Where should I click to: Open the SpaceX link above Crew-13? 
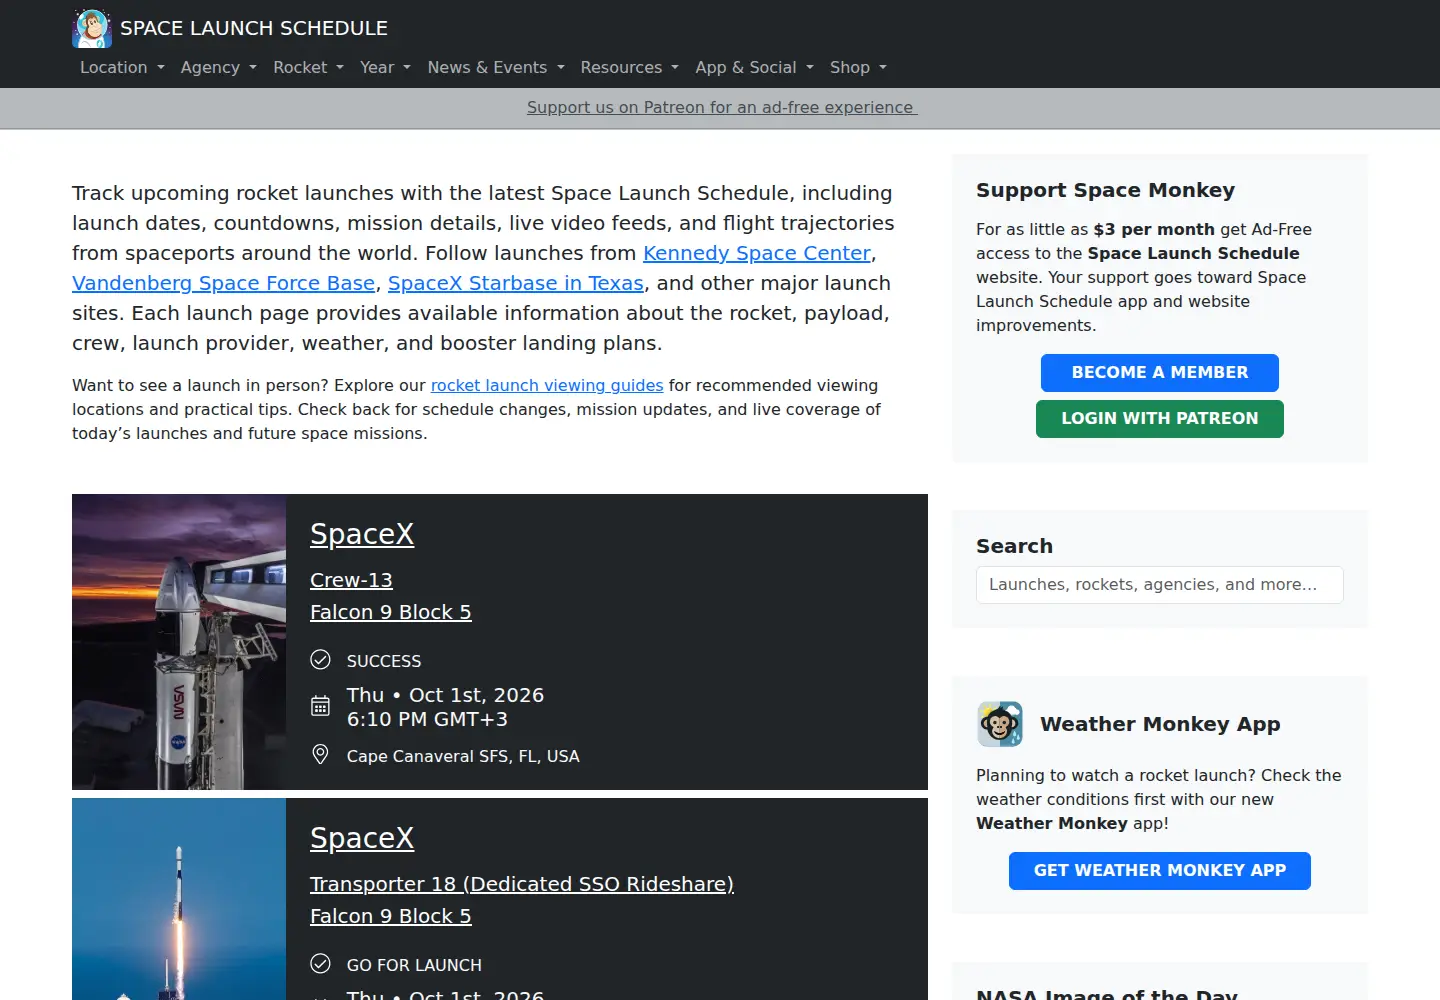pyautogui.click(x=362, y=534)
